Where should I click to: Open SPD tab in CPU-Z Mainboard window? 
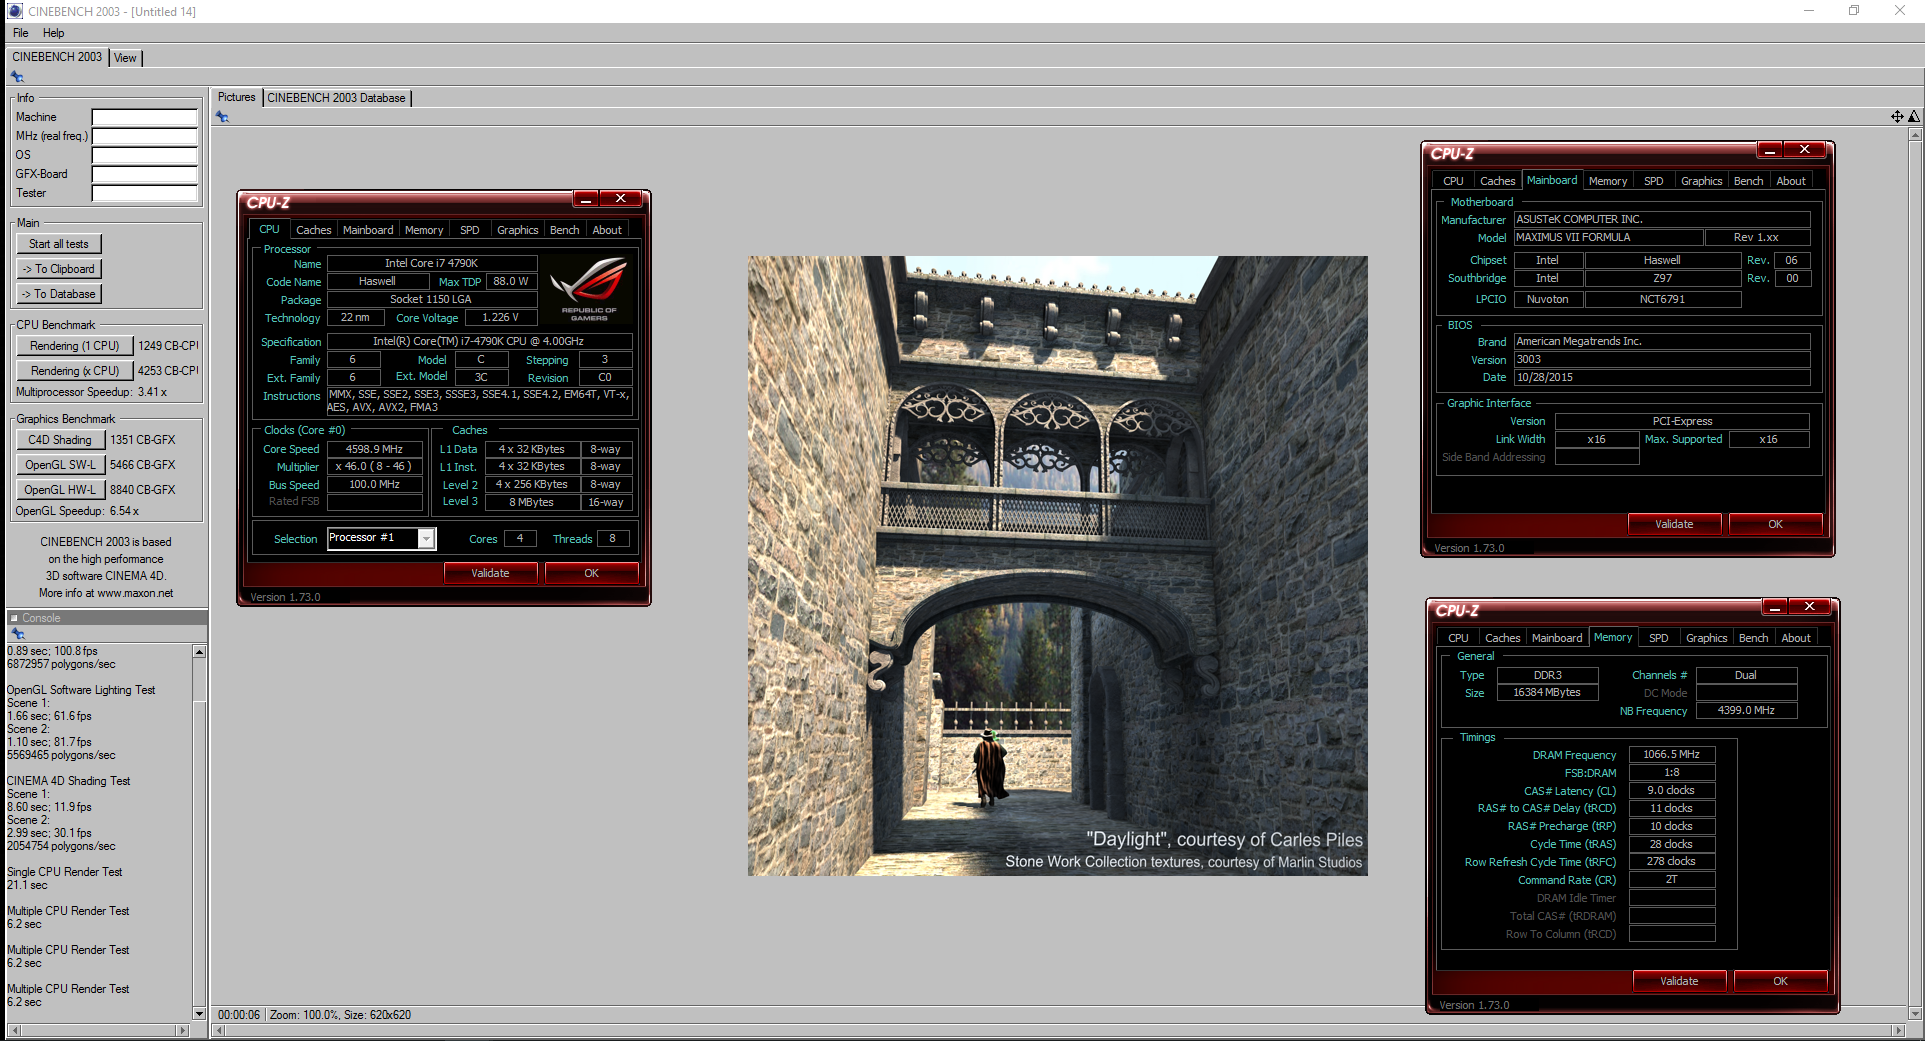1654,181
